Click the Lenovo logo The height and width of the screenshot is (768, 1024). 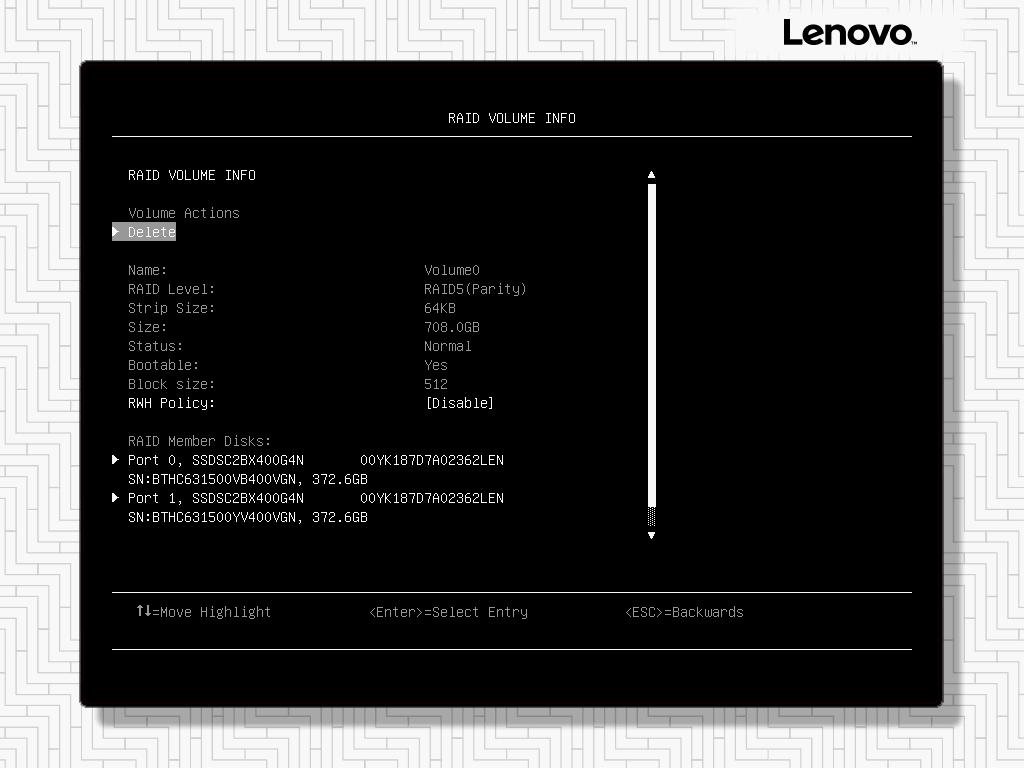pos(848,32)
